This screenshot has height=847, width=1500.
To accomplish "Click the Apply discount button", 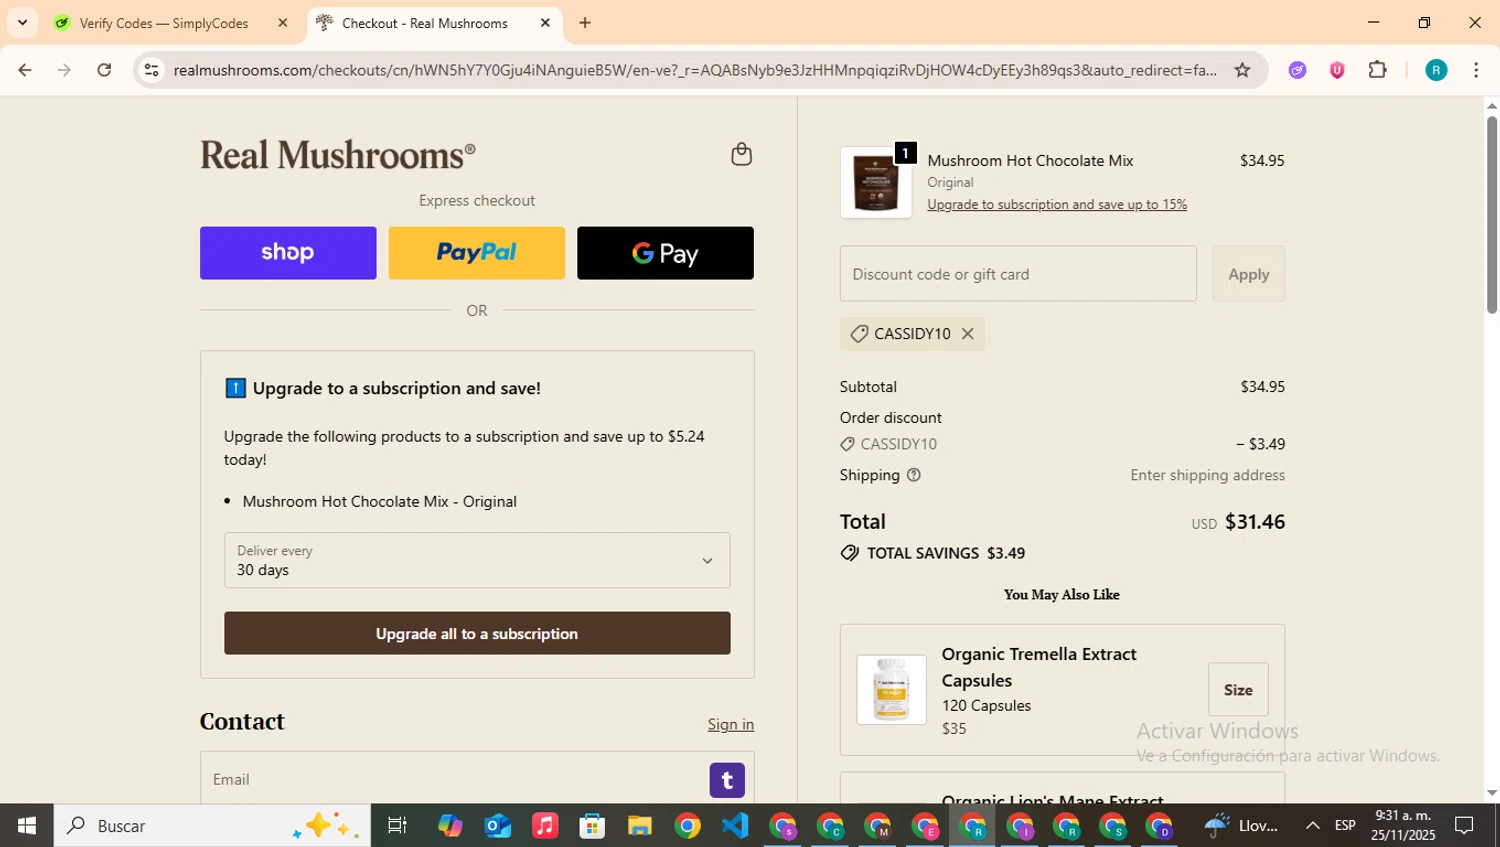I will [x=1249, y=274].
